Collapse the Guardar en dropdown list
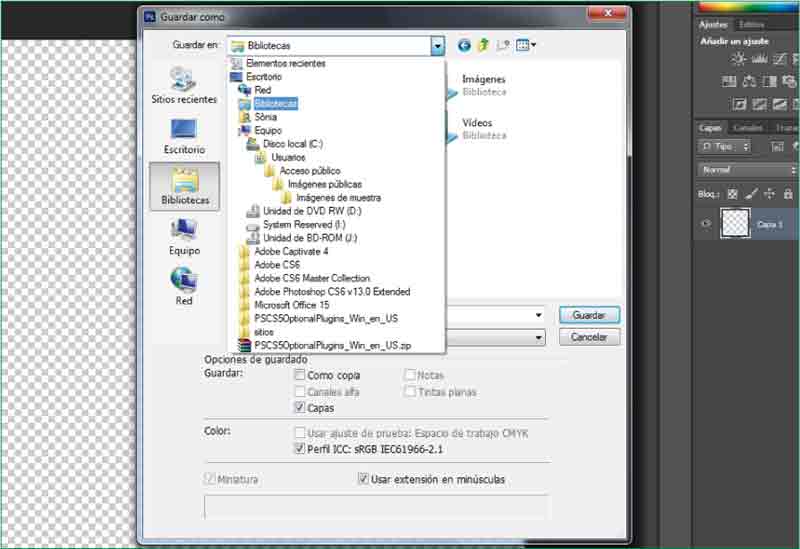 (x=437, y=45)
